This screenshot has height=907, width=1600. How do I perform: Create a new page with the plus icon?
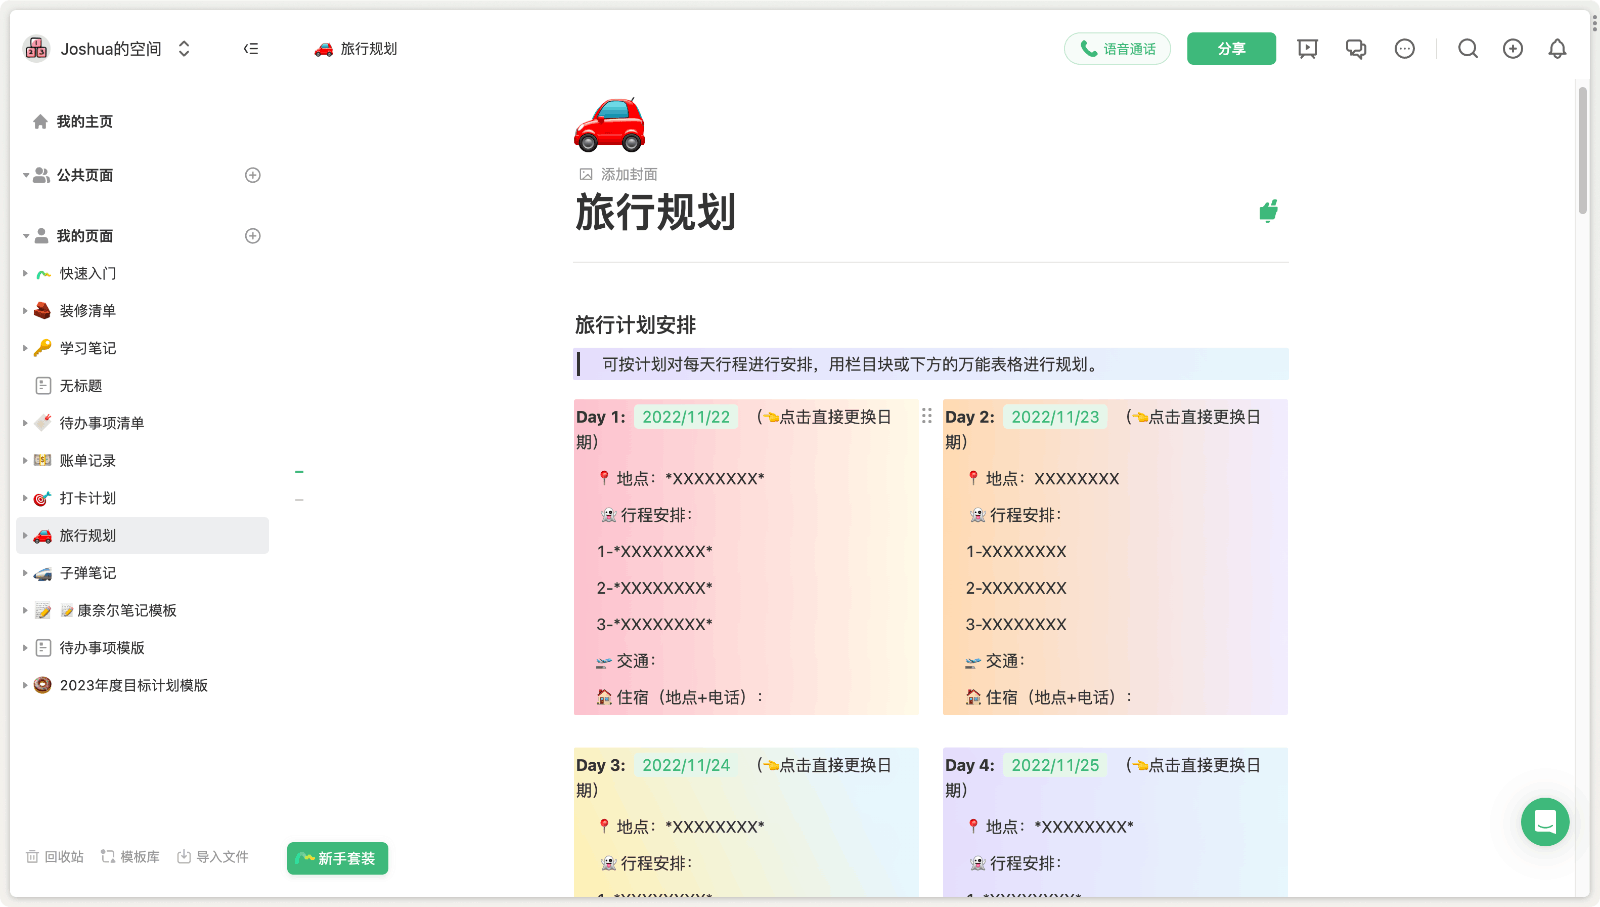pos(1512,48)
